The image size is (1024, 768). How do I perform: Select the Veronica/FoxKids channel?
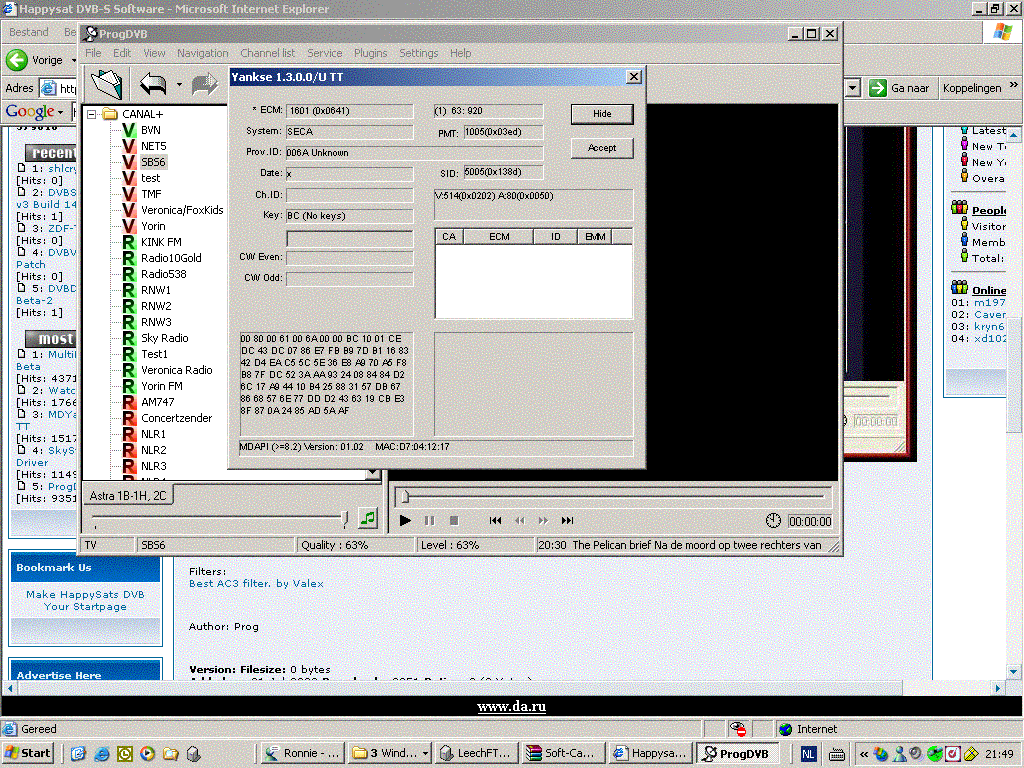tap(182, 210)
